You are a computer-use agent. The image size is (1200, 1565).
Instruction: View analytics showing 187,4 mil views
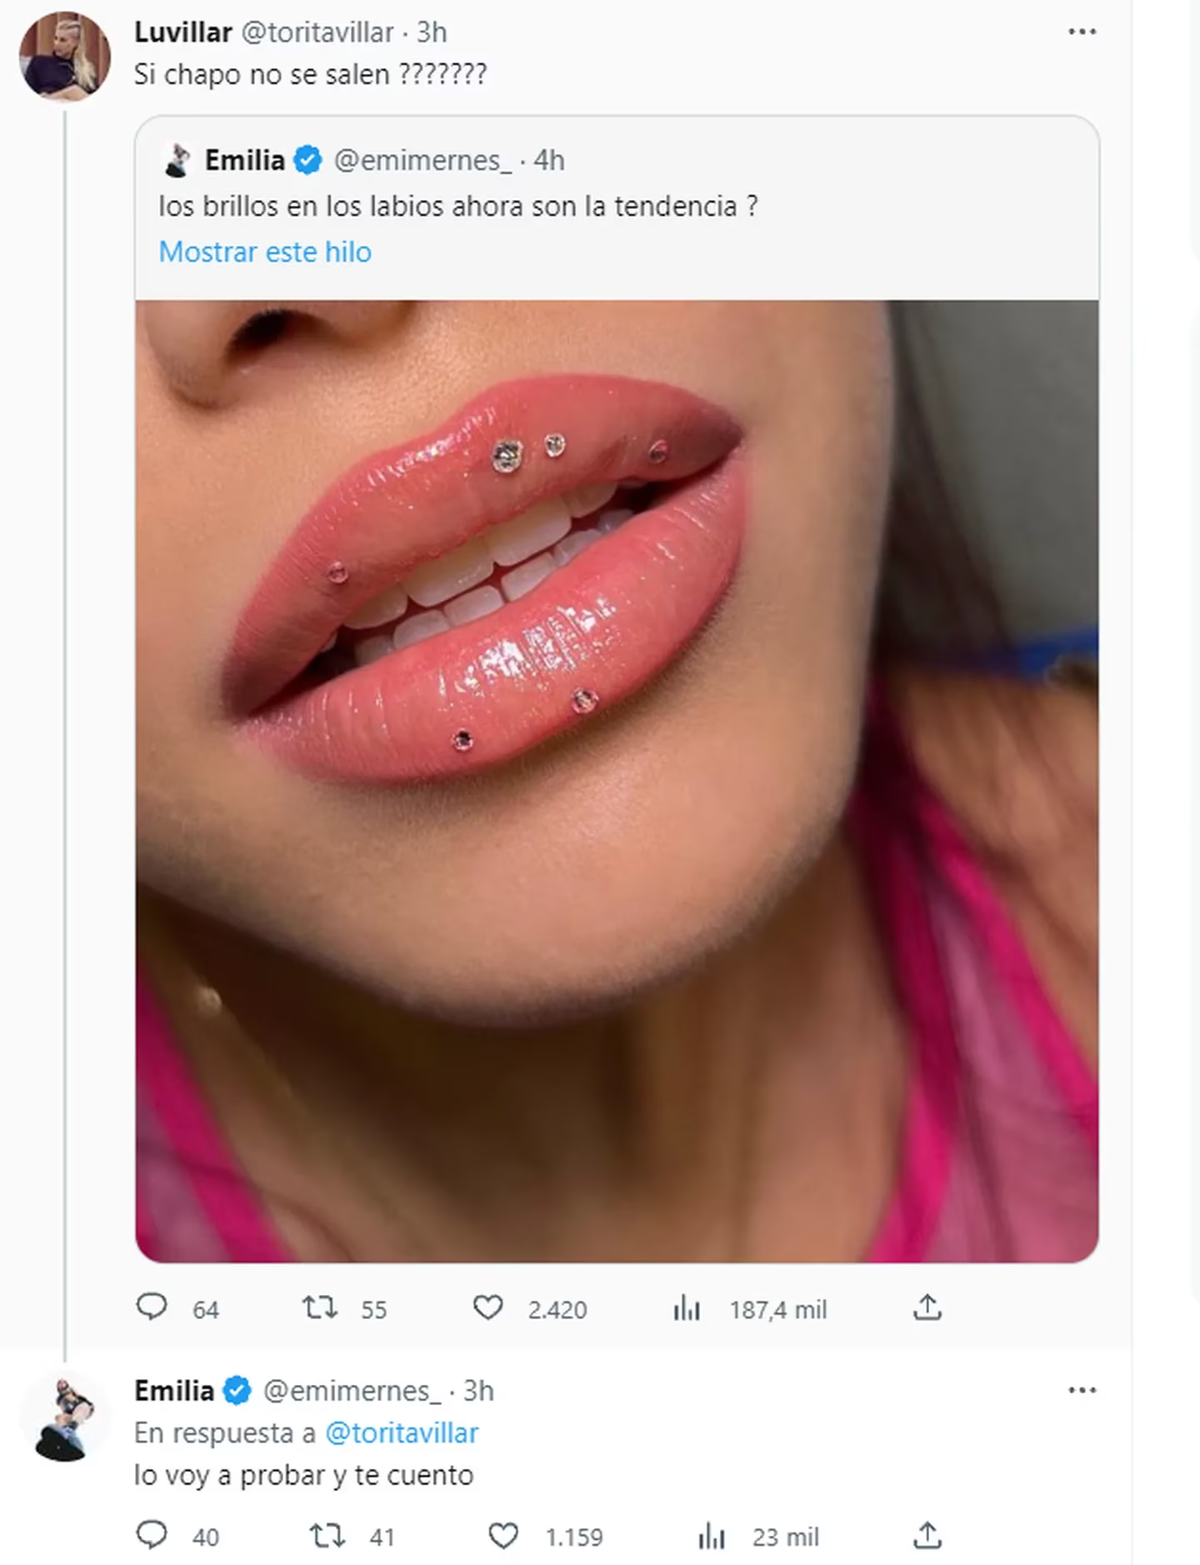(687, 1308)
